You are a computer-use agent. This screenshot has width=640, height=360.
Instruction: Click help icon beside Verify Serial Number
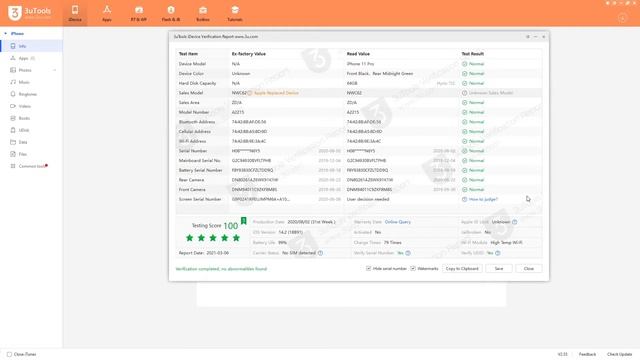coord(408,253)
